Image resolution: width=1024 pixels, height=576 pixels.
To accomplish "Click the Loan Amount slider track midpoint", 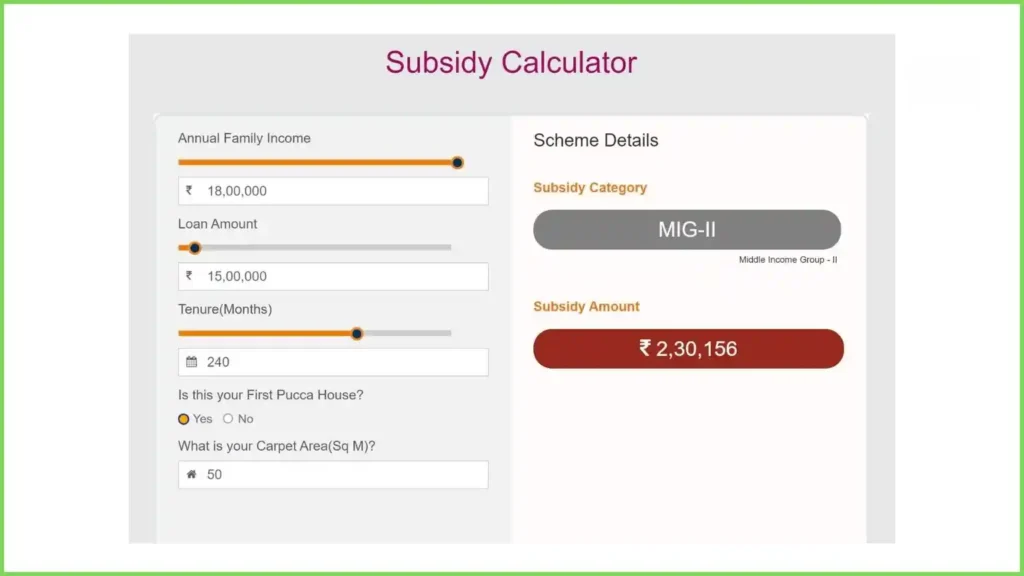I will [315, 248].
